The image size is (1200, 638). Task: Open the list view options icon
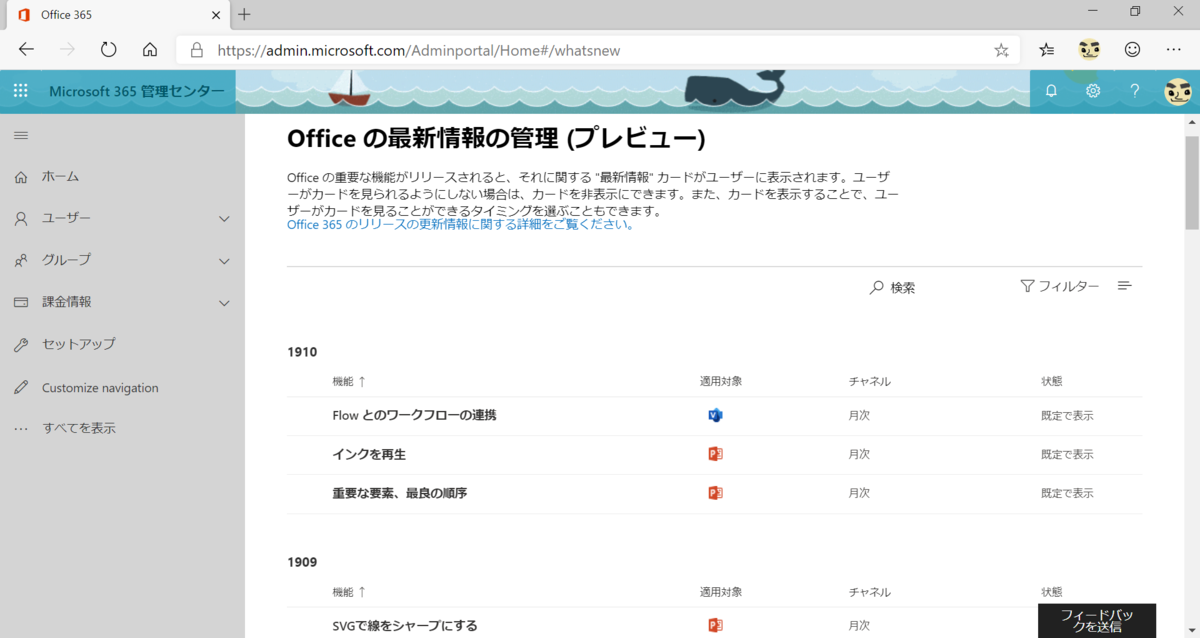1124,286
